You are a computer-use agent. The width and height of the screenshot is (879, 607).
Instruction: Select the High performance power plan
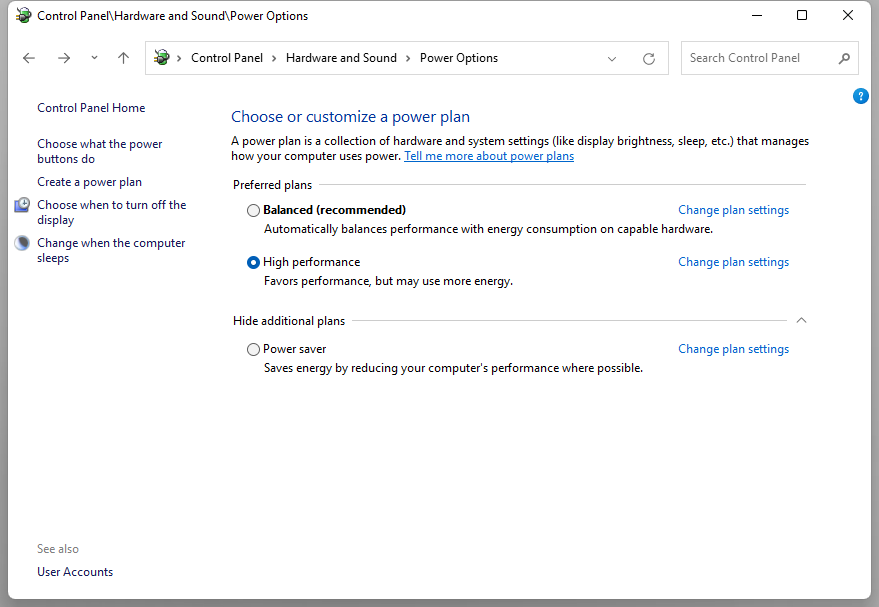pos(253,262)
